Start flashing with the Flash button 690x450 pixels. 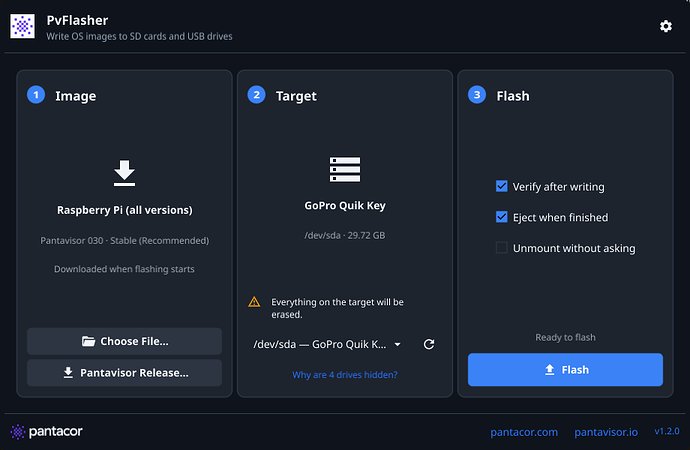[565, 370]
